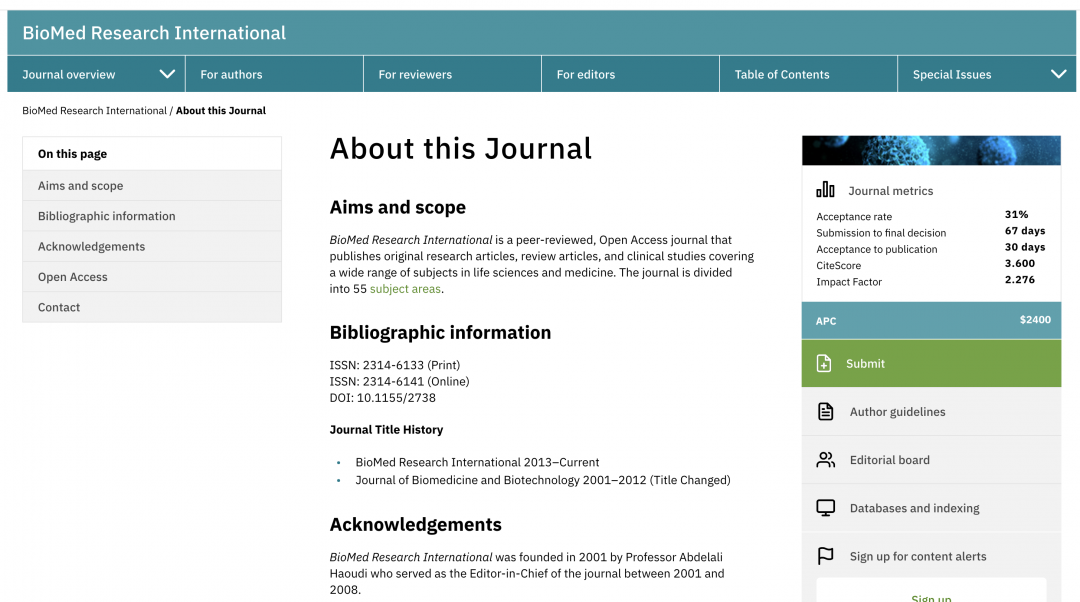Image resolution: width=1080 pixels, height=602 pixels.
Task: Expand the Journal overview dropdown chevron
Action: point(167,74)
